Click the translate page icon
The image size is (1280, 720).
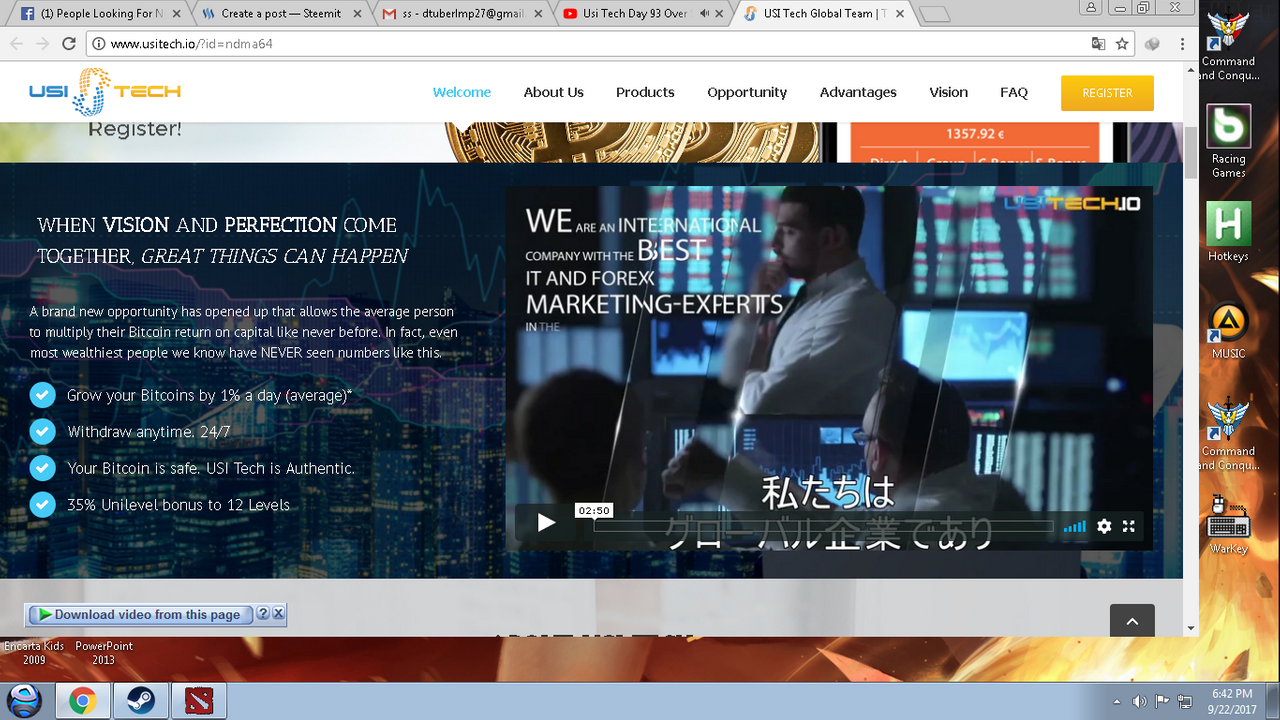coord(1098,44)
